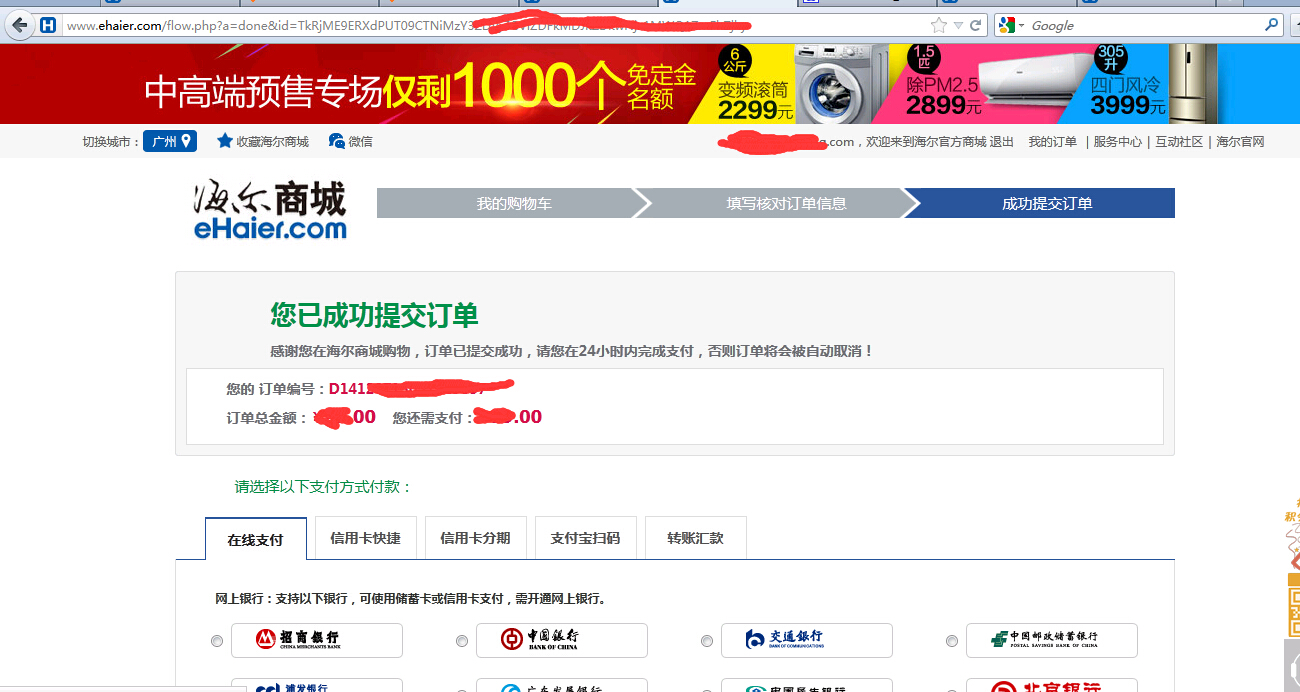Click the search magnifier icon
The width and height of the screenshot is (1300, 692).
coord(1271,25)
